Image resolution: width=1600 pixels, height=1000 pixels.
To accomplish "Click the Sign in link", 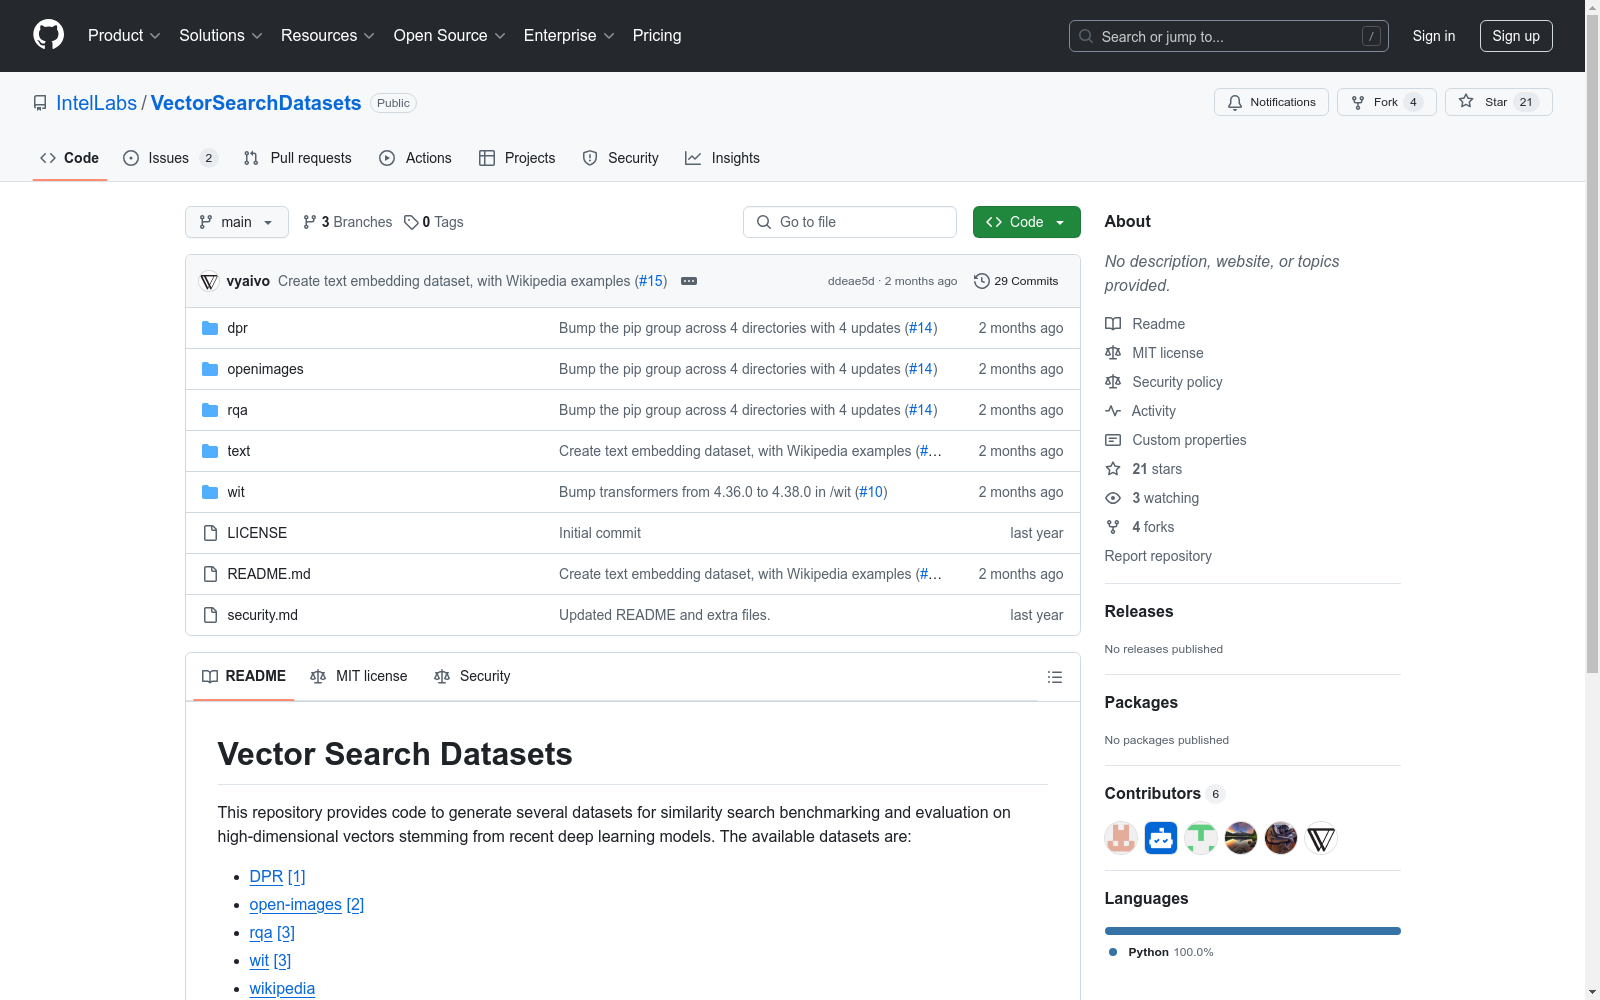I will pos(1434,36).
